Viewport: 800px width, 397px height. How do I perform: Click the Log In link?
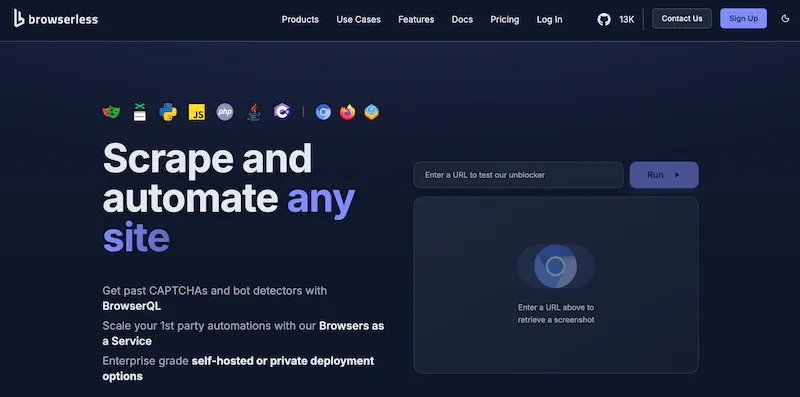click(x=549, y=19)
